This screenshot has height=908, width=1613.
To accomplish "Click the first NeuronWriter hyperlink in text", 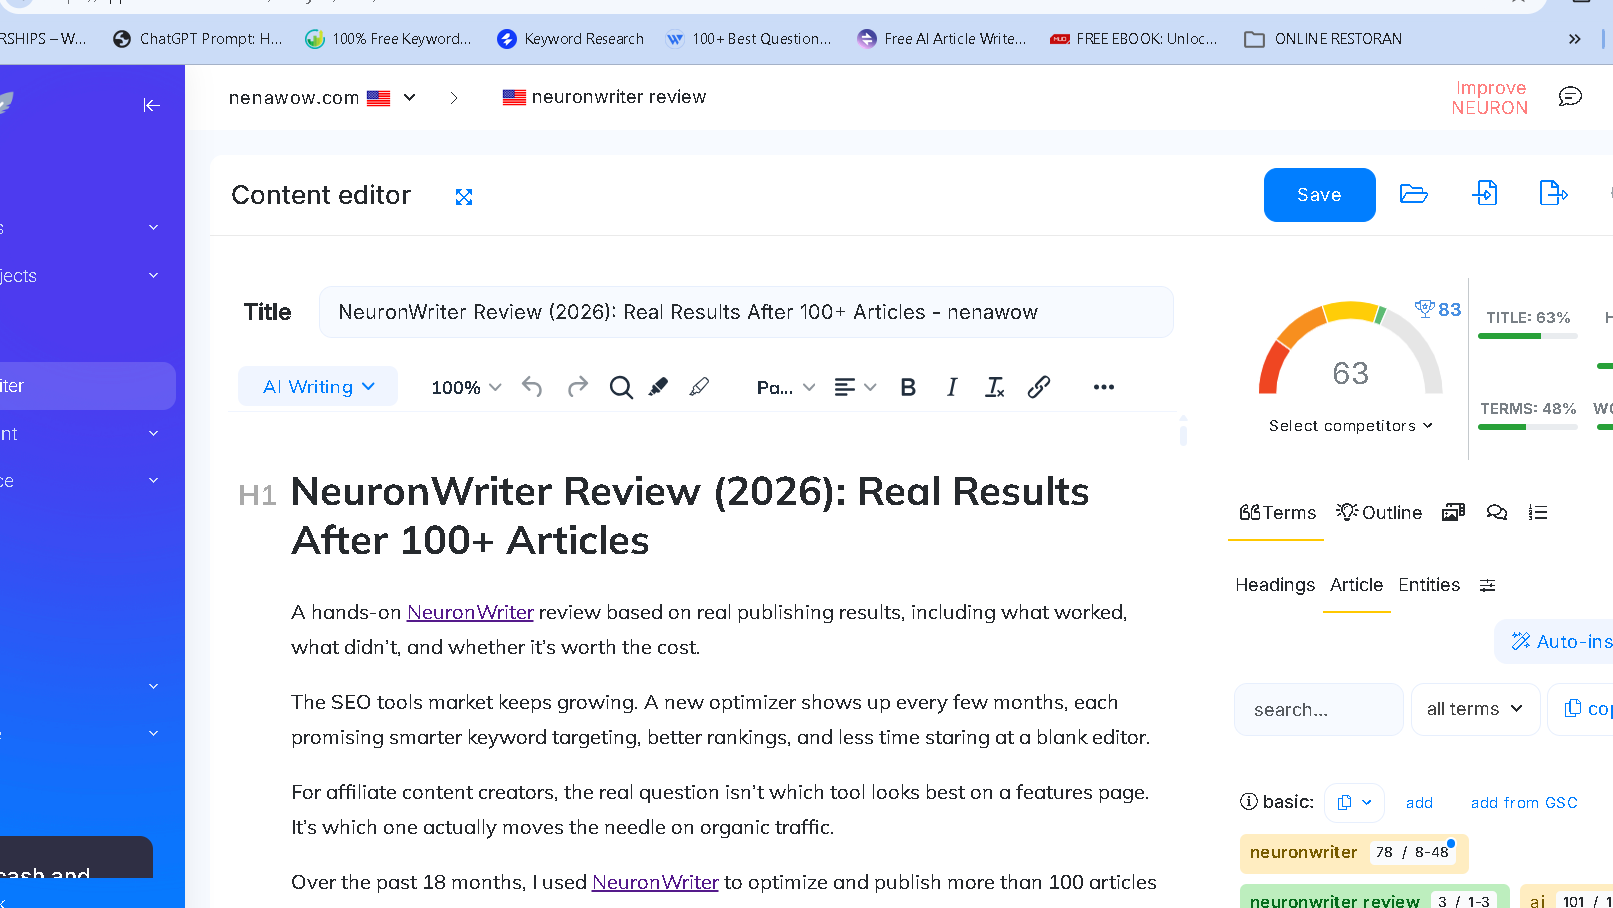I will pos(470,612).
